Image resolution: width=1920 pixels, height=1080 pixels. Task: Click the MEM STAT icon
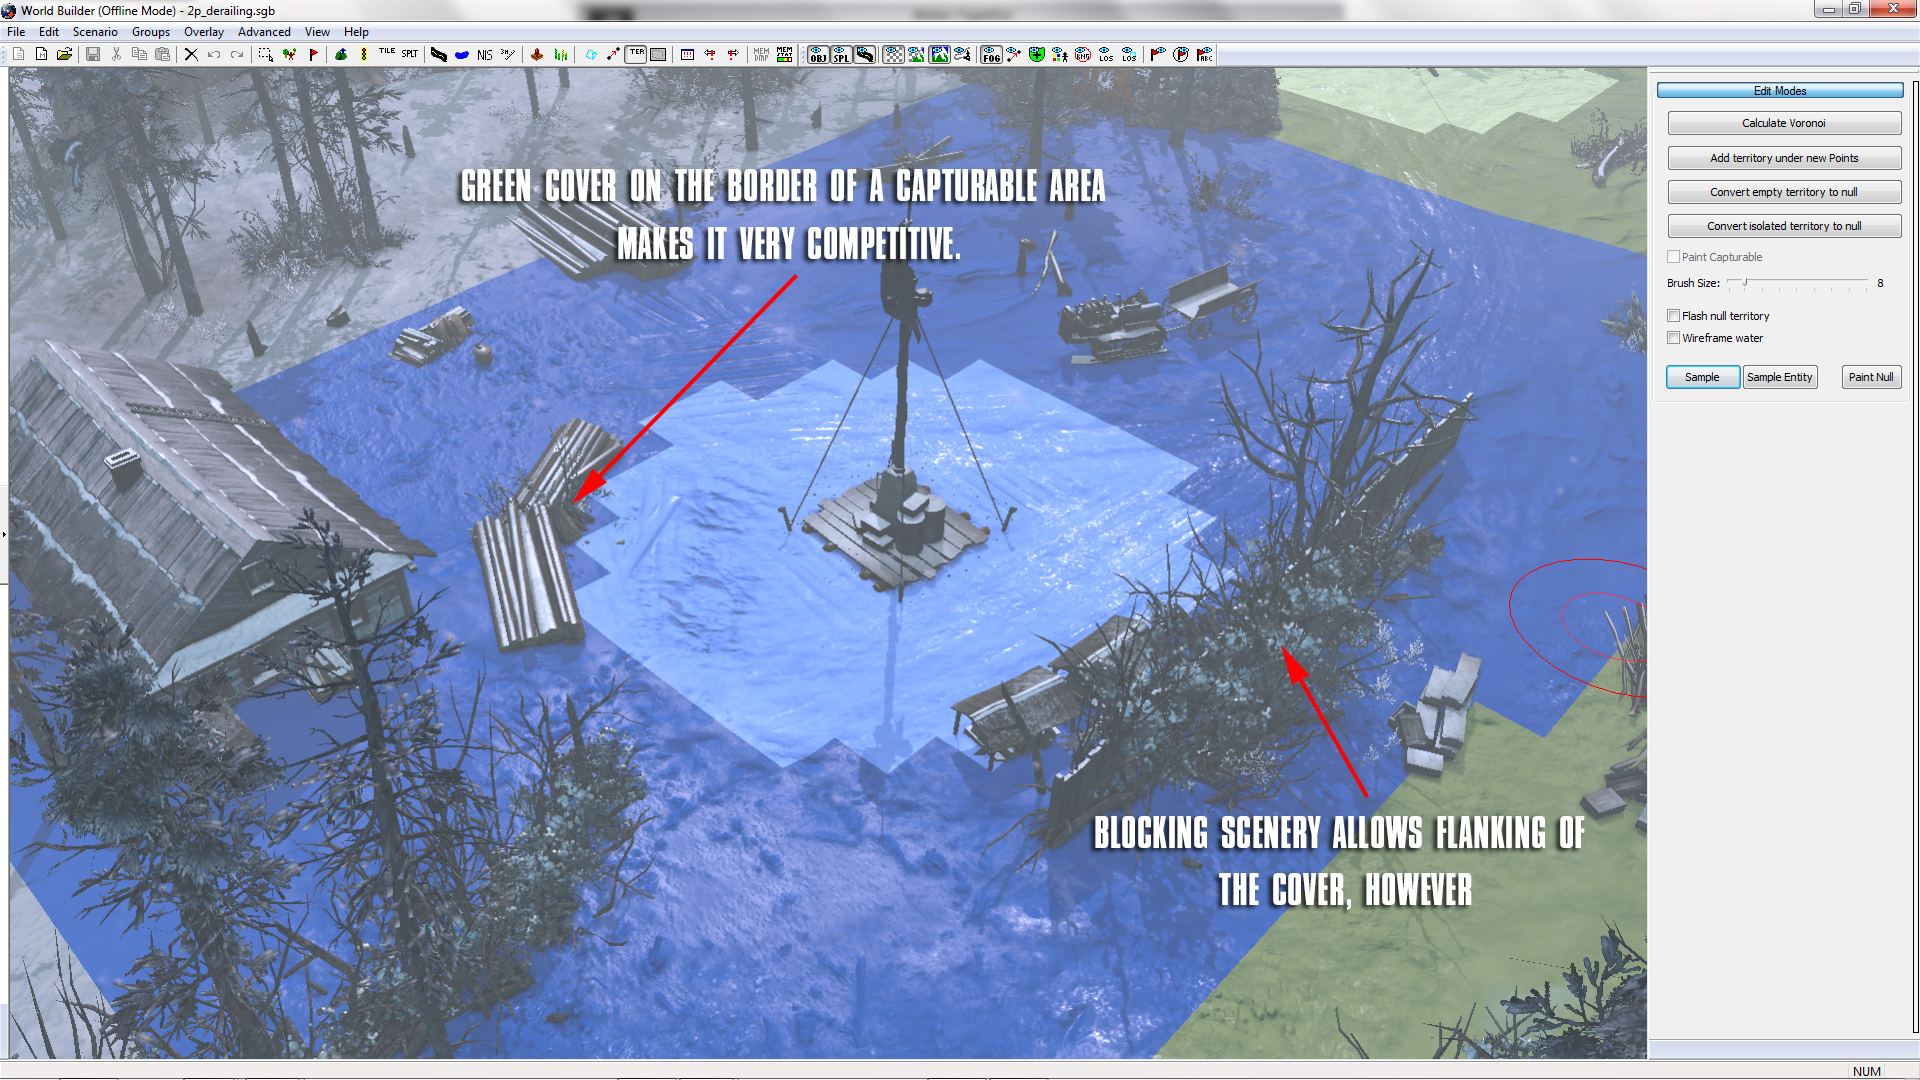(785, 55)
